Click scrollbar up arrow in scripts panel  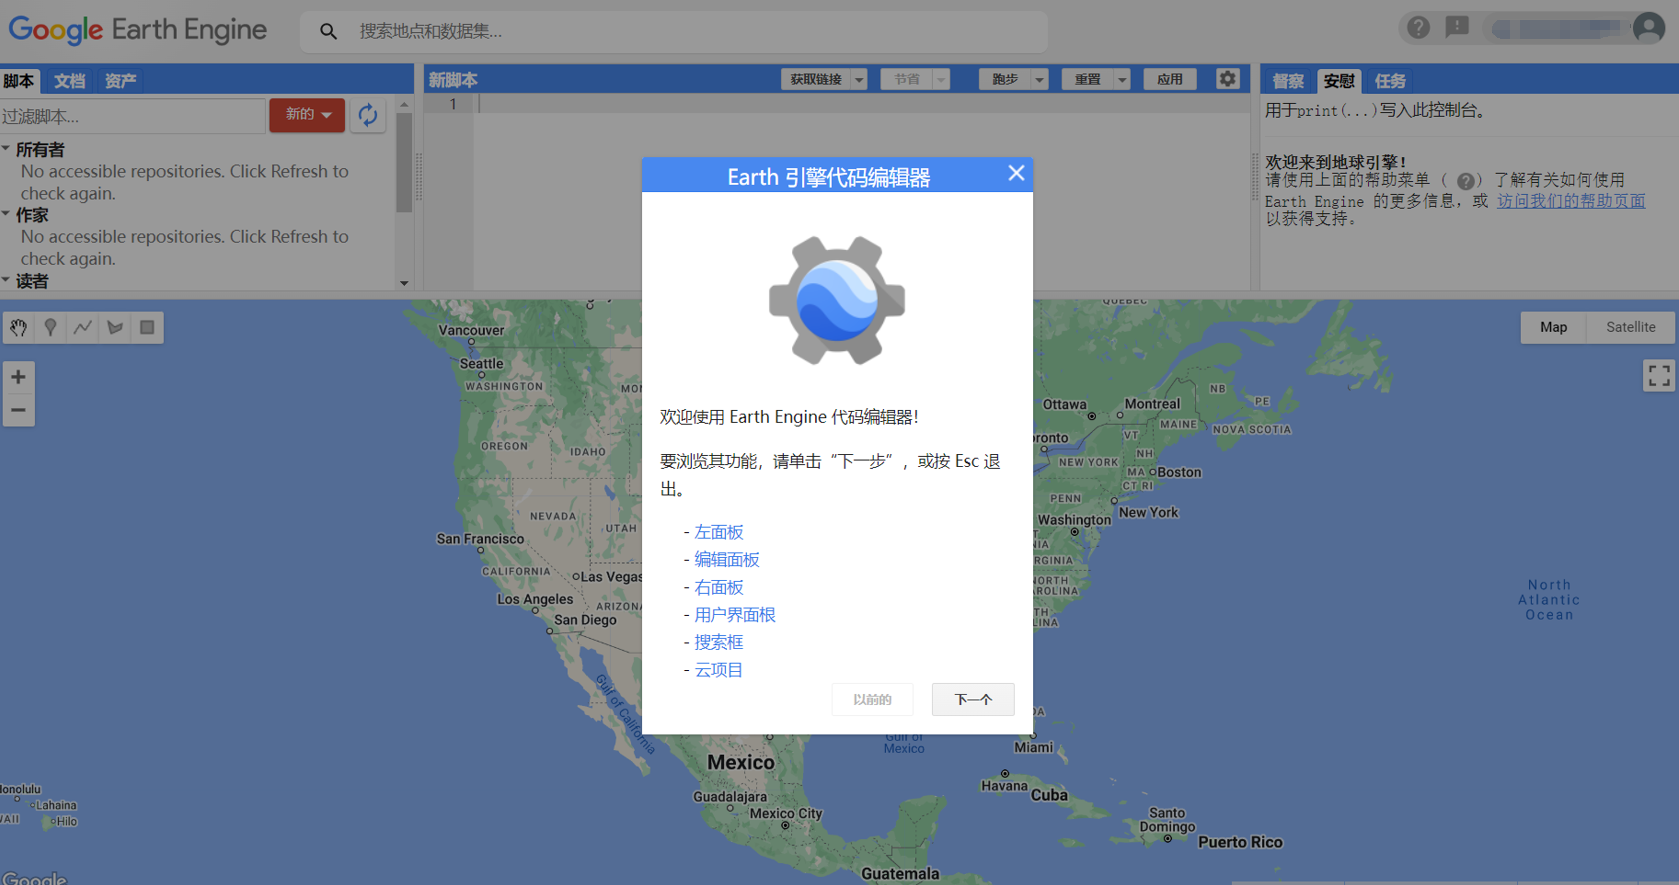pyautogui.click(x=404, y=104)
